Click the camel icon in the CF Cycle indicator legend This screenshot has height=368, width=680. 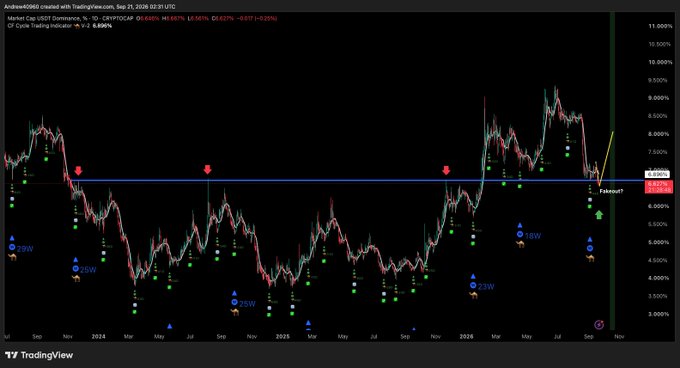coord(77,26)
